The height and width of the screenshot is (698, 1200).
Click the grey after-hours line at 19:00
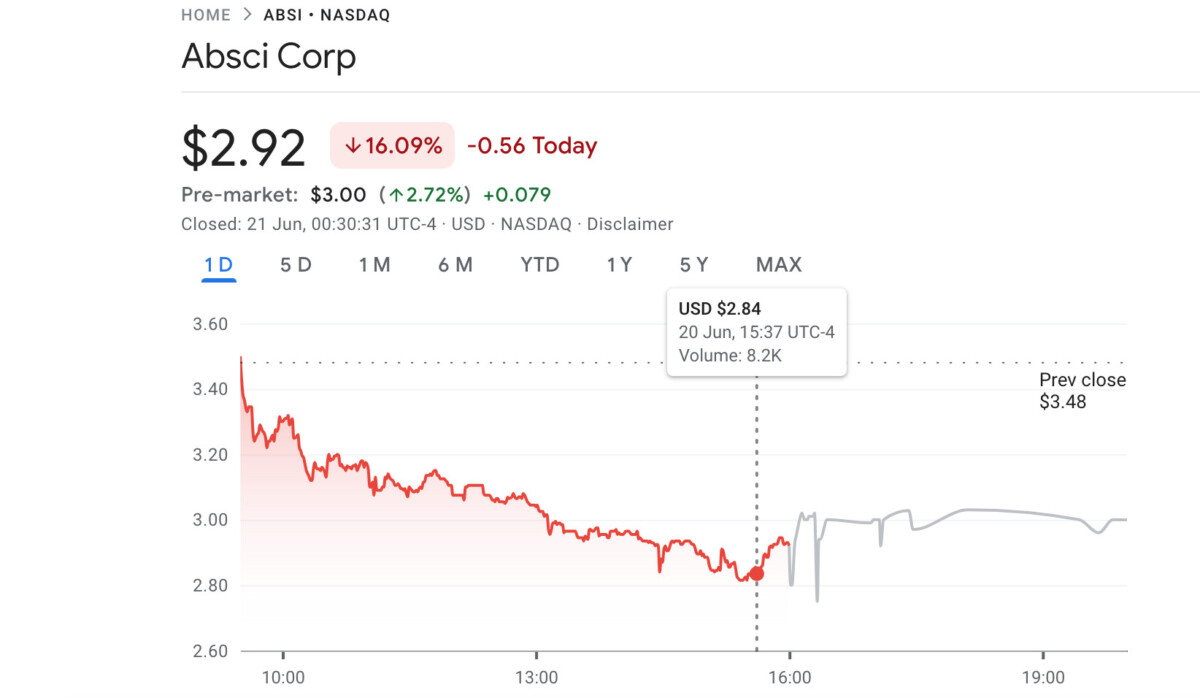point(1043,516)
